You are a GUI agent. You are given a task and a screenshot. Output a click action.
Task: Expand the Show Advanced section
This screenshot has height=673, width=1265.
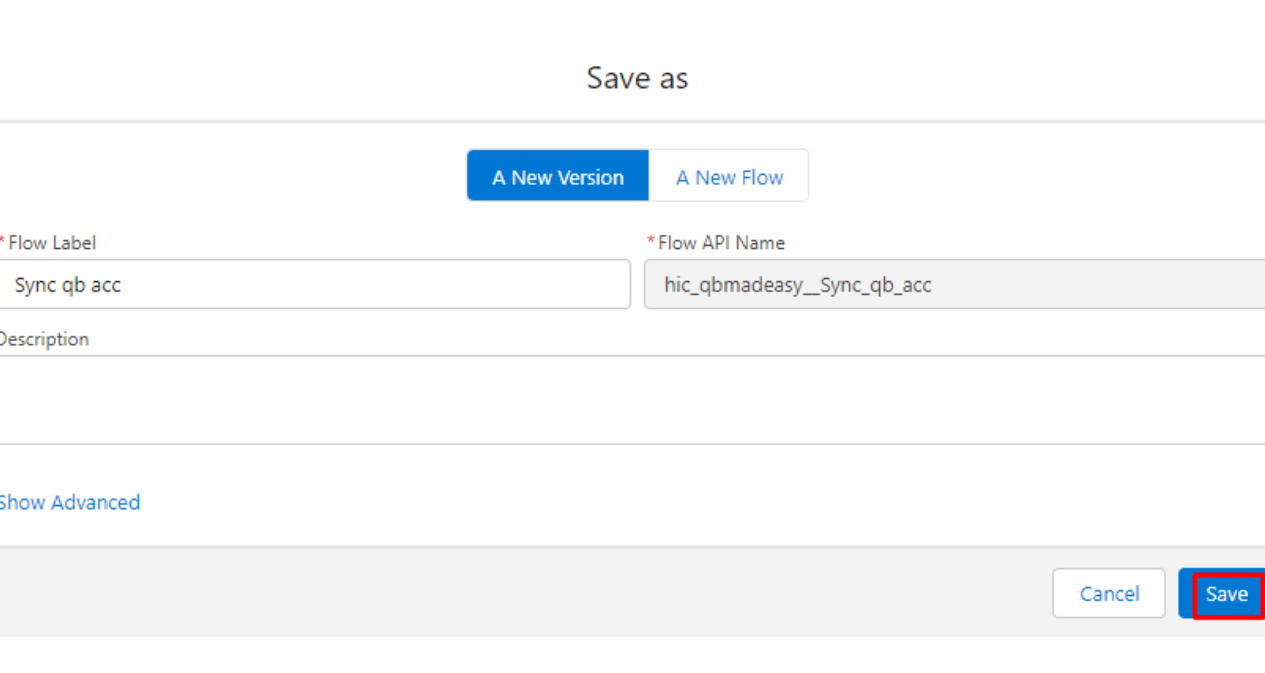(69, 502)
